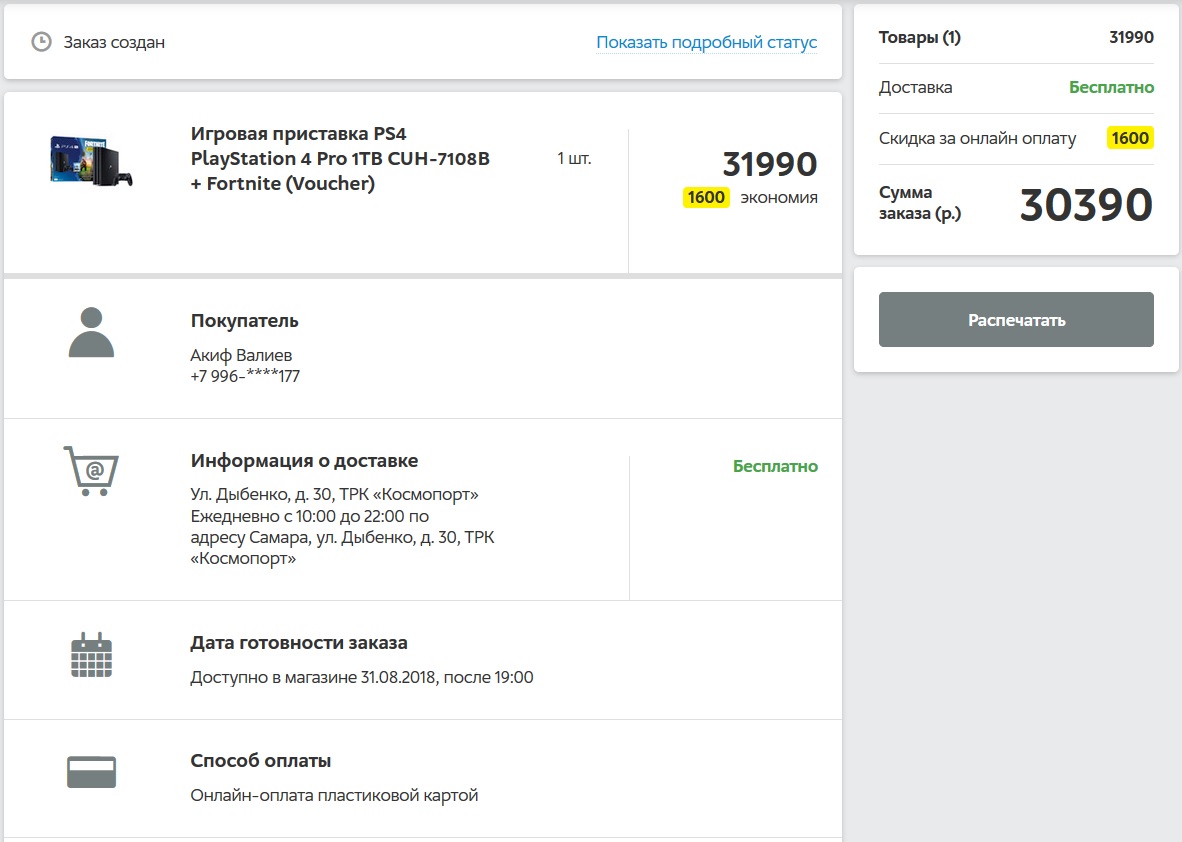Click the credit card payment icon
The image size is (1182, 842).
91,772
